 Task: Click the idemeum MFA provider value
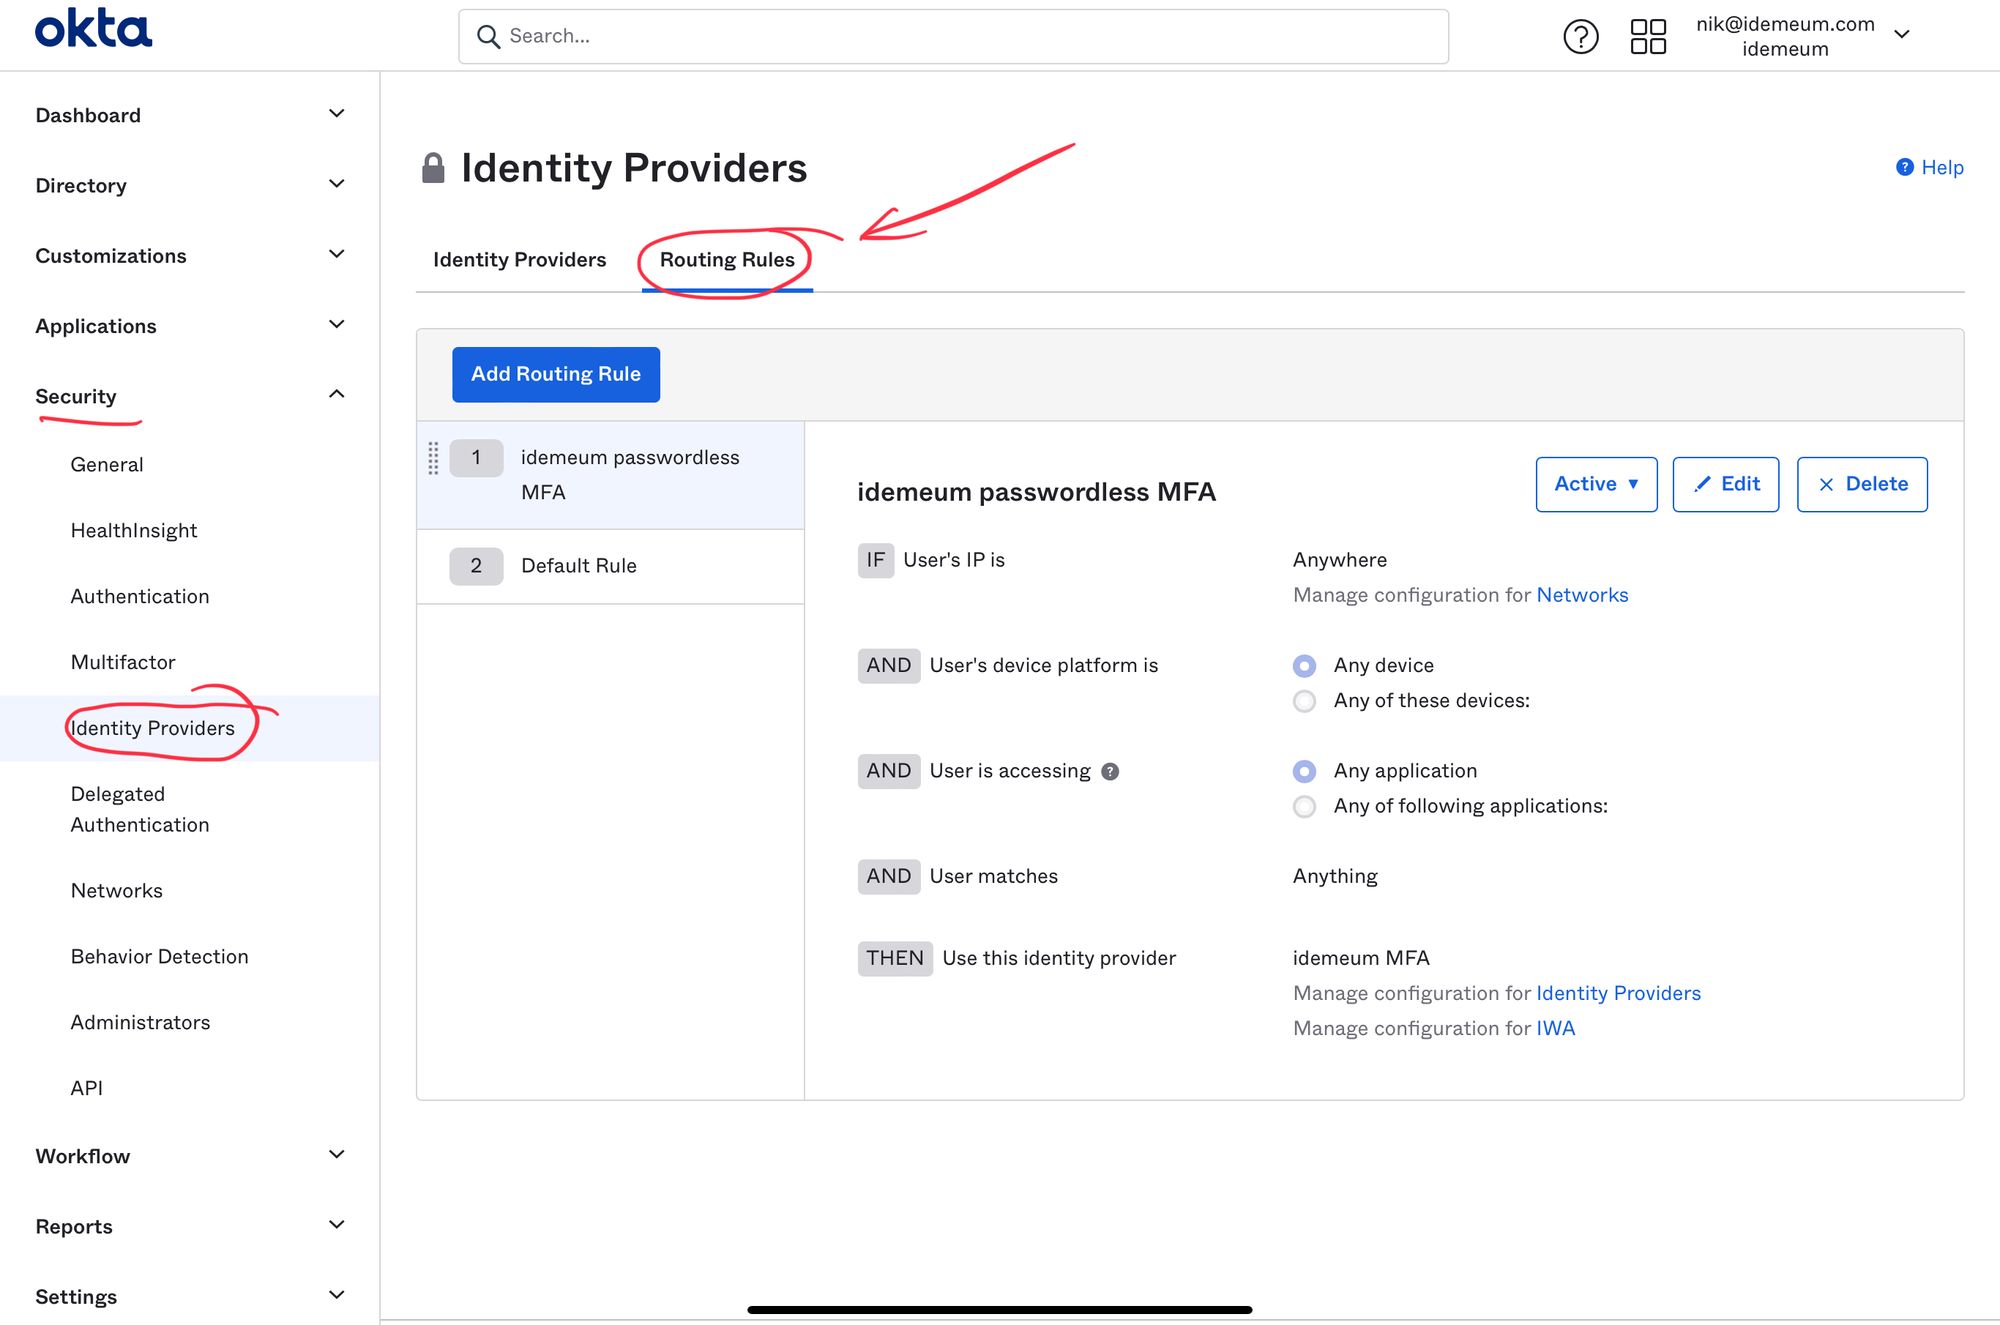point(1361,959)
